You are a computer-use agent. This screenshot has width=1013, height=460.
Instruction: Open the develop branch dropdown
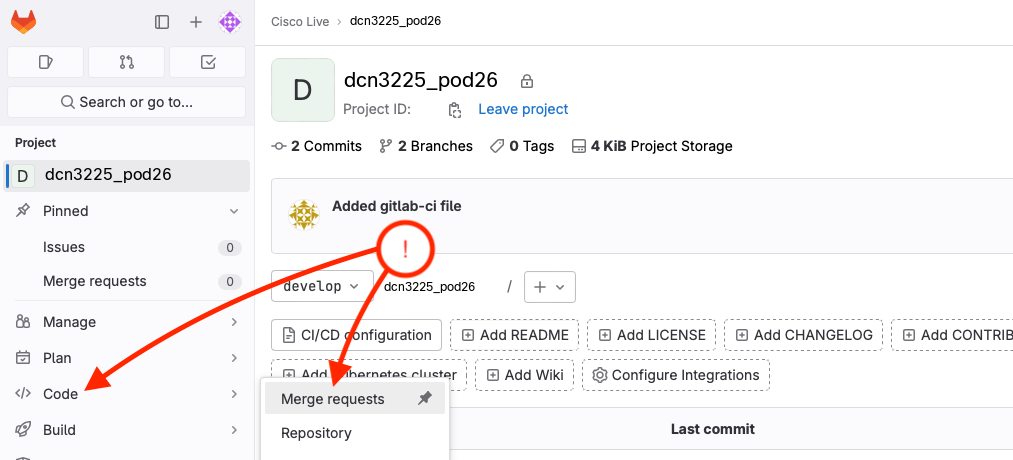coord(322,287)
